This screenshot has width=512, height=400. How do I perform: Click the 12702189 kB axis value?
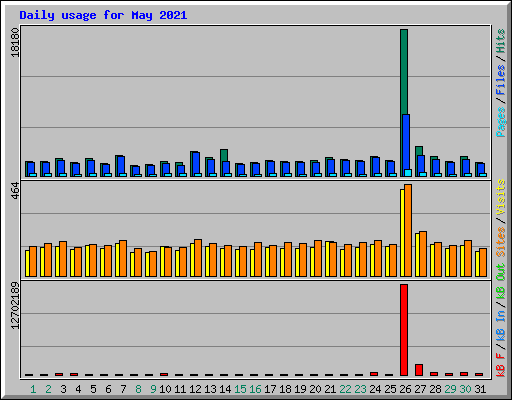[15, 306]
